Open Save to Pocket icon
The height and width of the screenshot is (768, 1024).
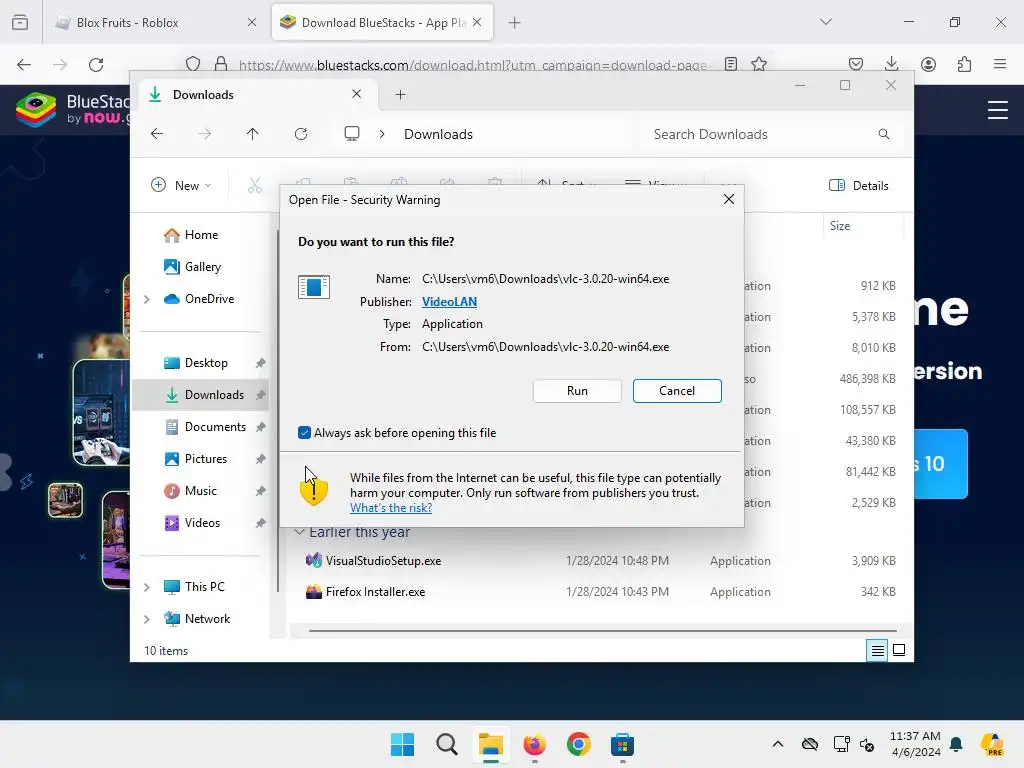(856, 64)
